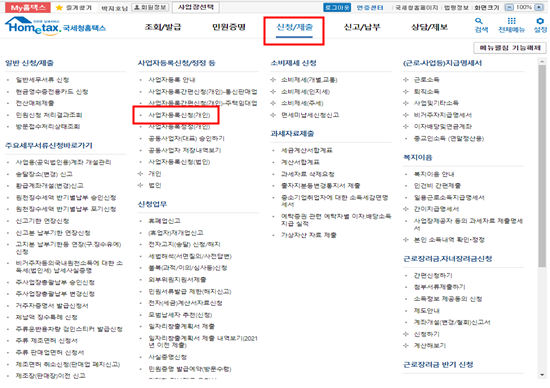Open the My홈택스 tab
The height and width of the screenshot is (388, 550).
28,7
